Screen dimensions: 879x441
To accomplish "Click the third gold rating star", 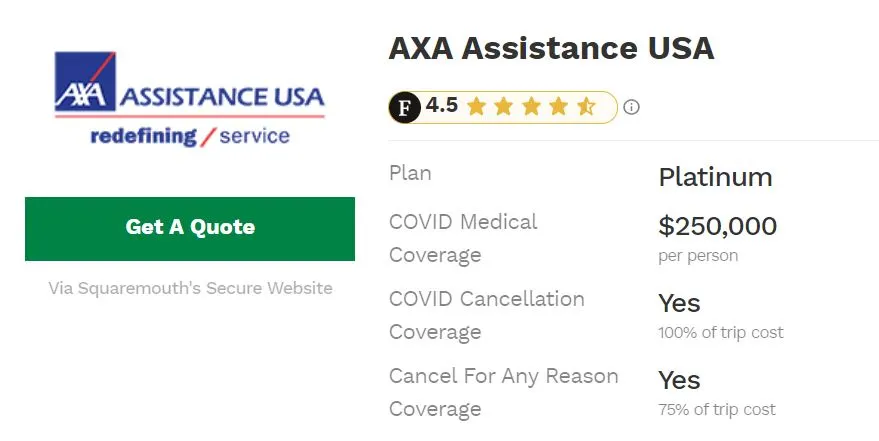I will click(x=531, y=106).
